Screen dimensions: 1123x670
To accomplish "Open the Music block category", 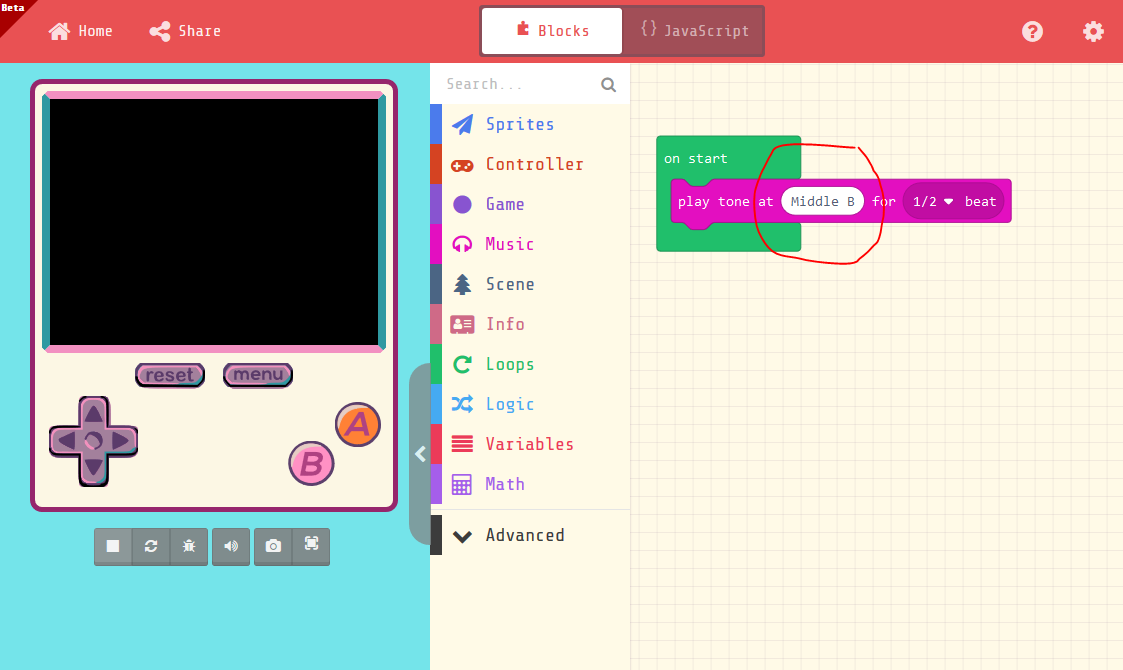I will point(530,244).
